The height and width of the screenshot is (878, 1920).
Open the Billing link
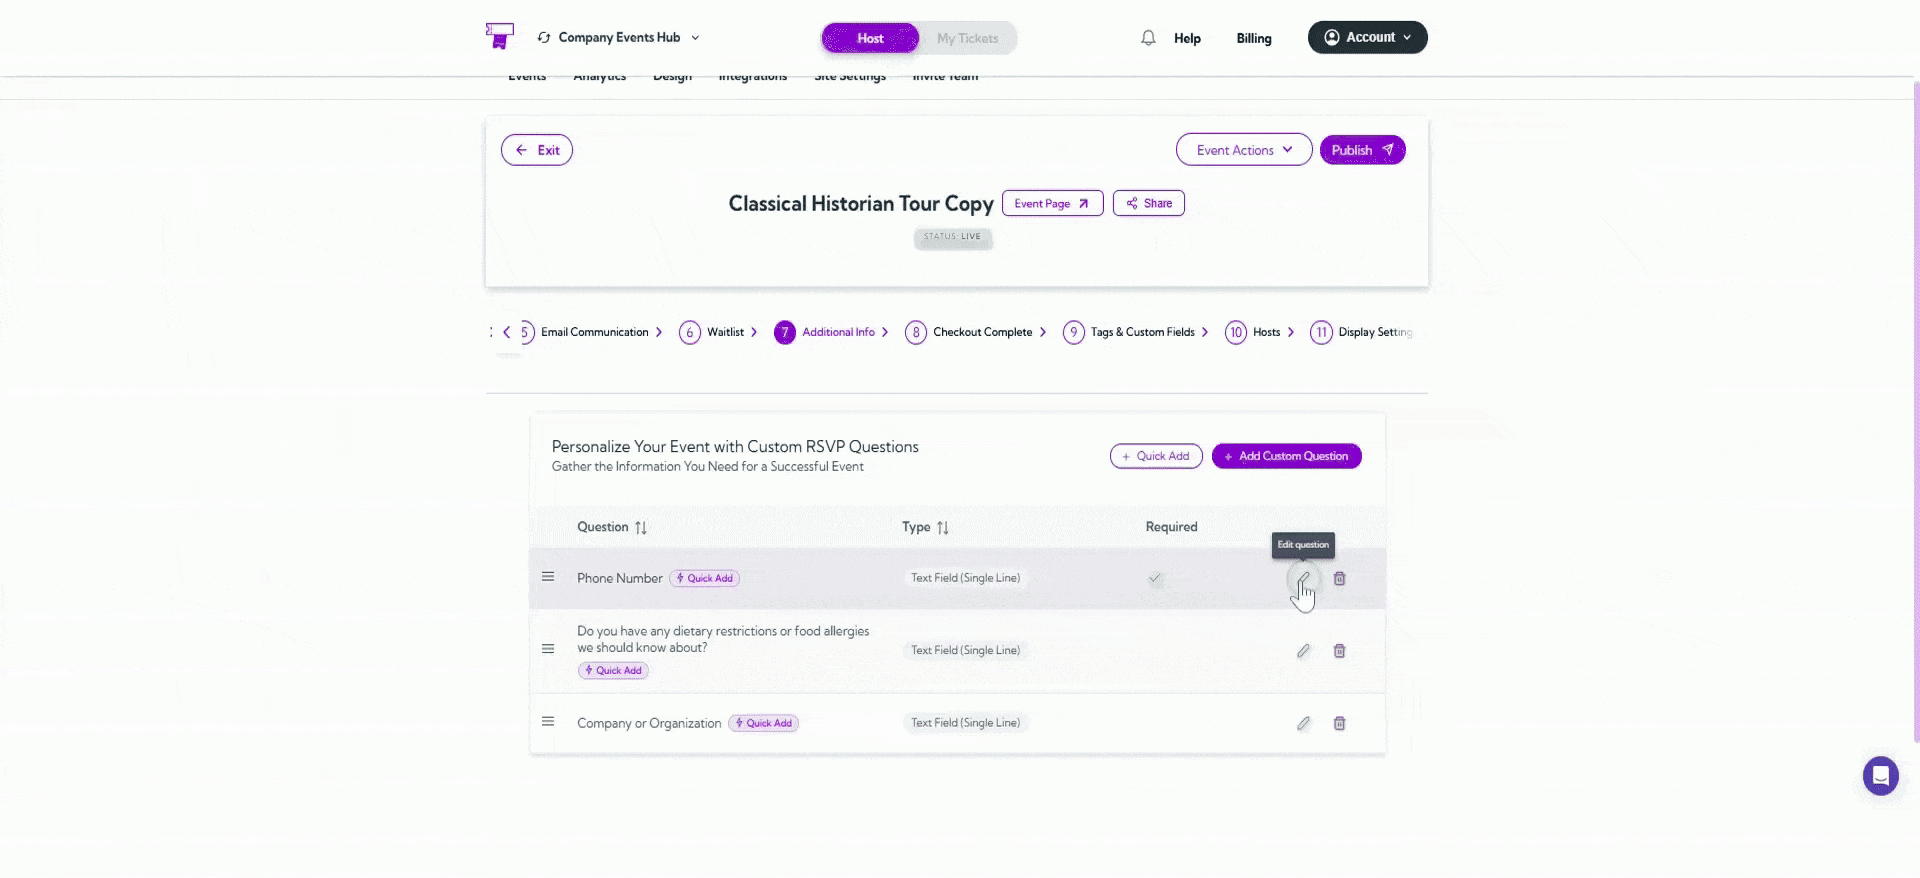1253,38
